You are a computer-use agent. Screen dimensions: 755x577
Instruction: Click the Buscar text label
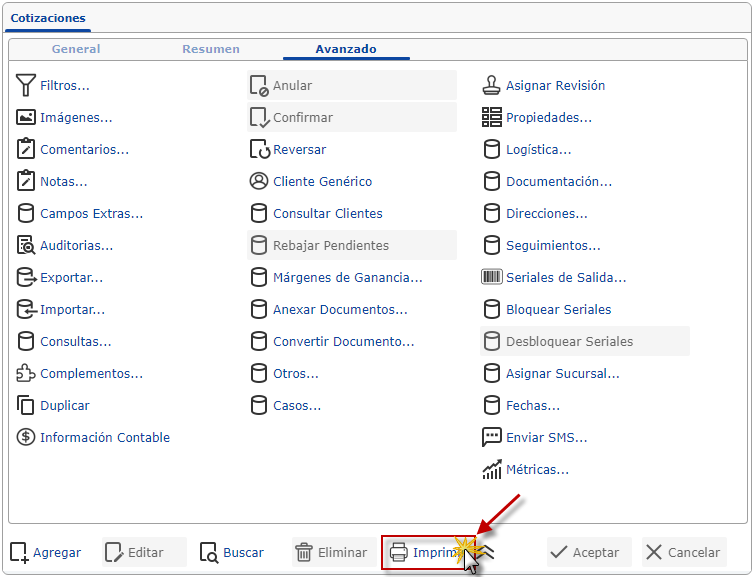243,552
